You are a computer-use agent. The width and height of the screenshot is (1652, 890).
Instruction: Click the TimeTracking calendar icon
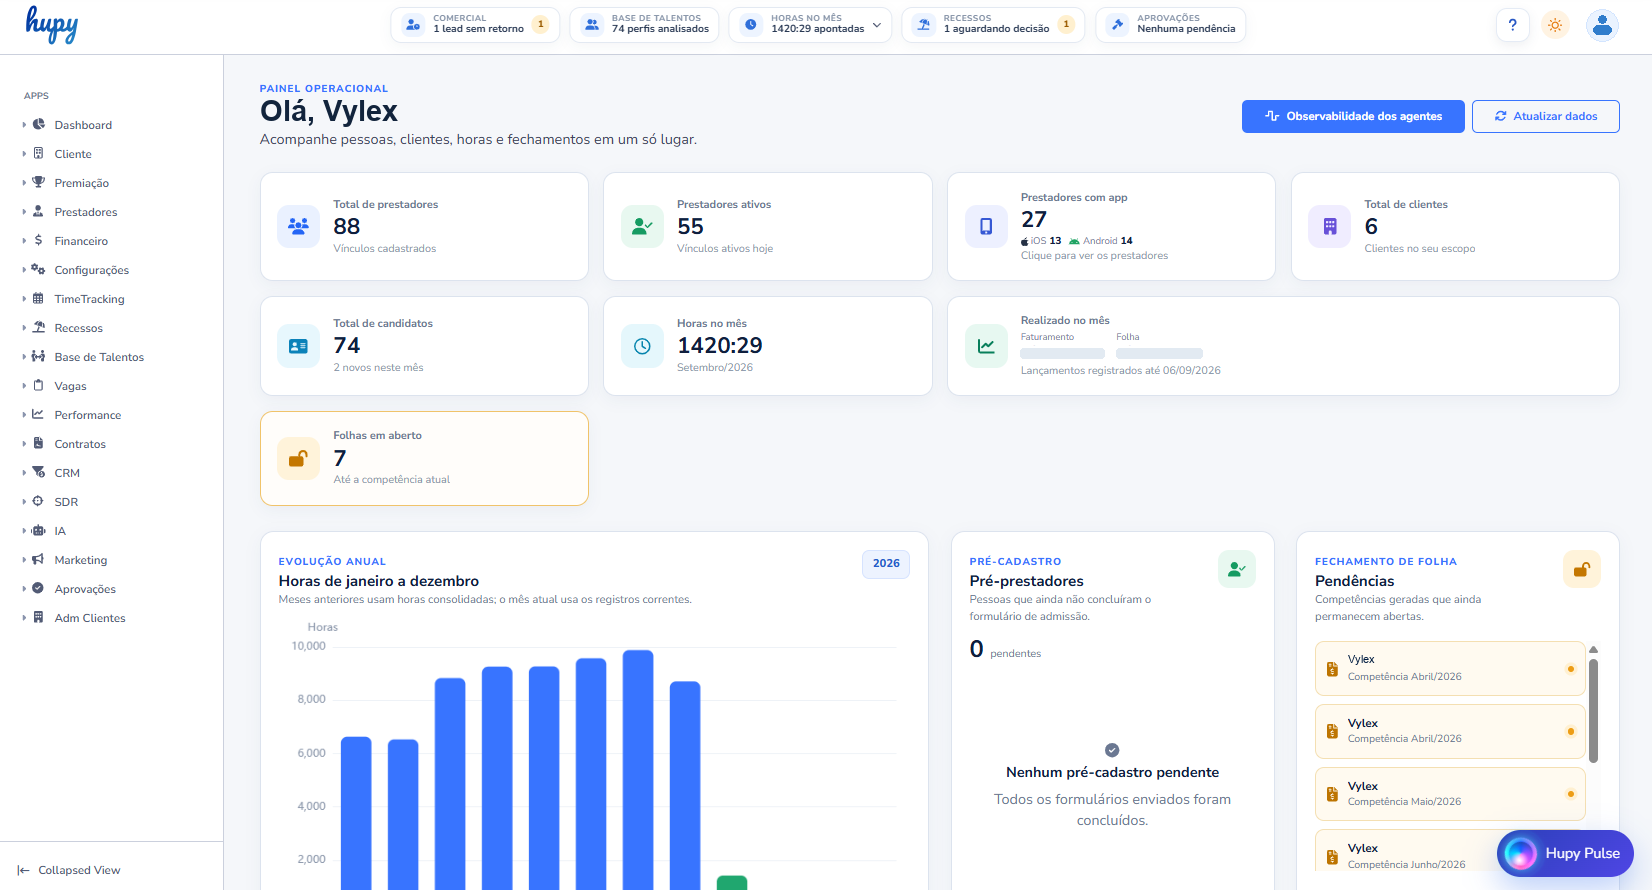coord(39,299)
